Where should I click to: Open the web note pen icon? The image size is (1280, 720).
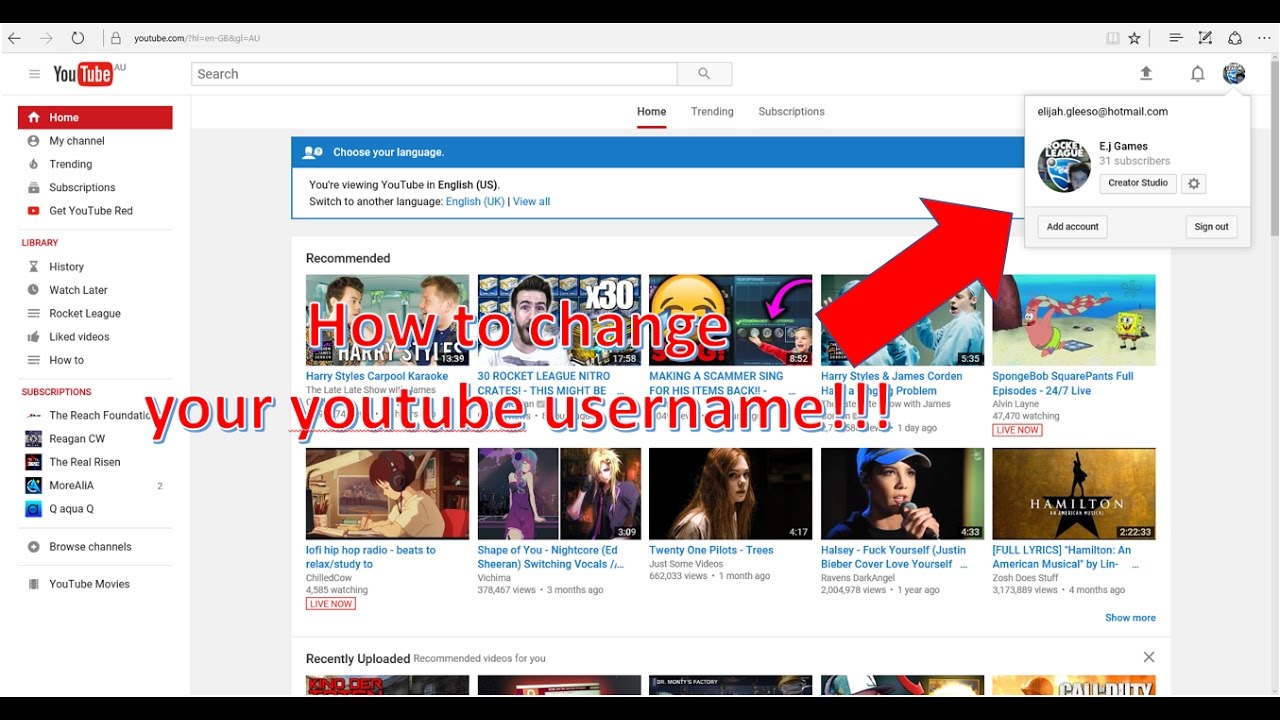(x=1205, y=38)
